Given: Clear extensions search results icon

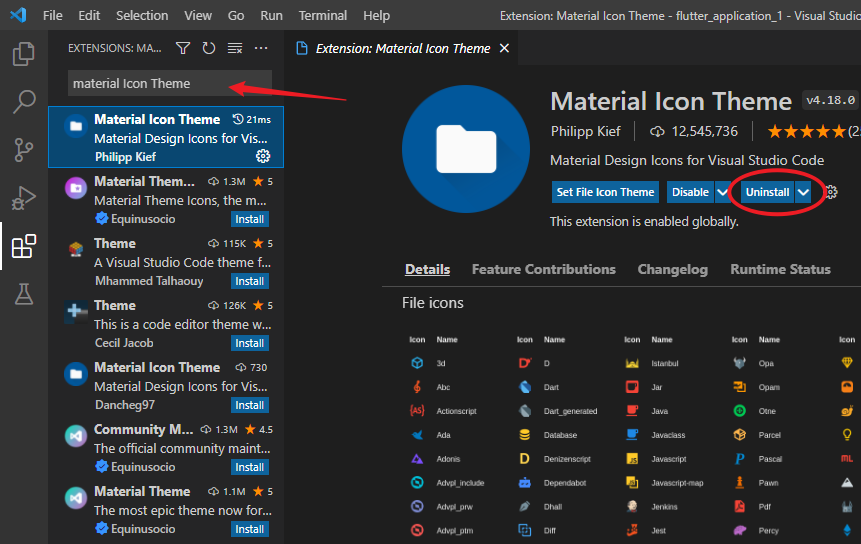Looking at the screenshot, I should point(235,48).
